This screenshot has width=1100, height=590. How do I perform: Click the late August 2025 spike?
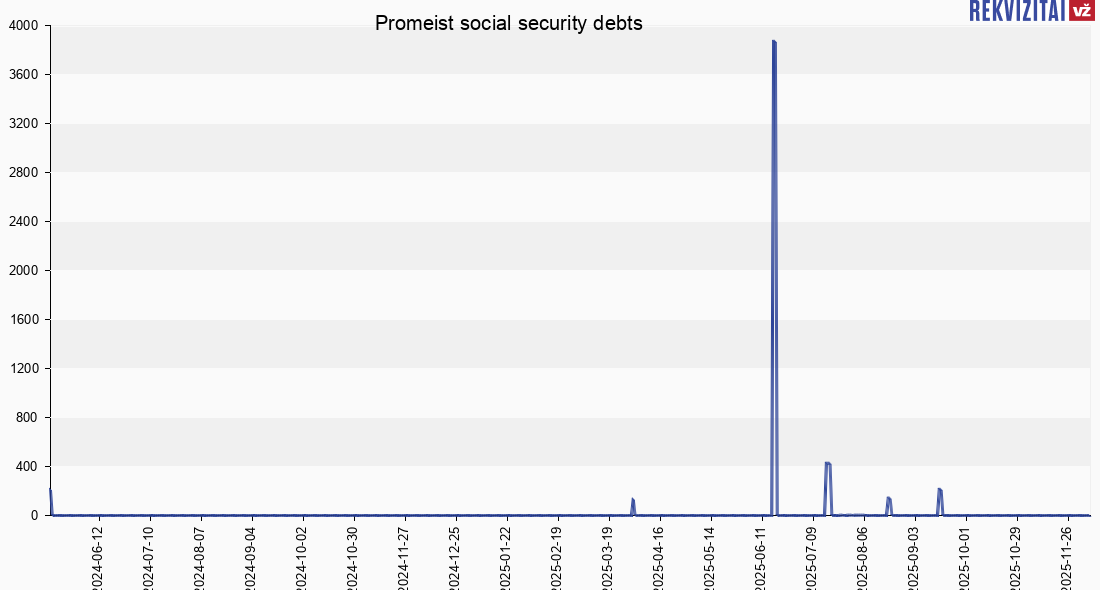888,498
